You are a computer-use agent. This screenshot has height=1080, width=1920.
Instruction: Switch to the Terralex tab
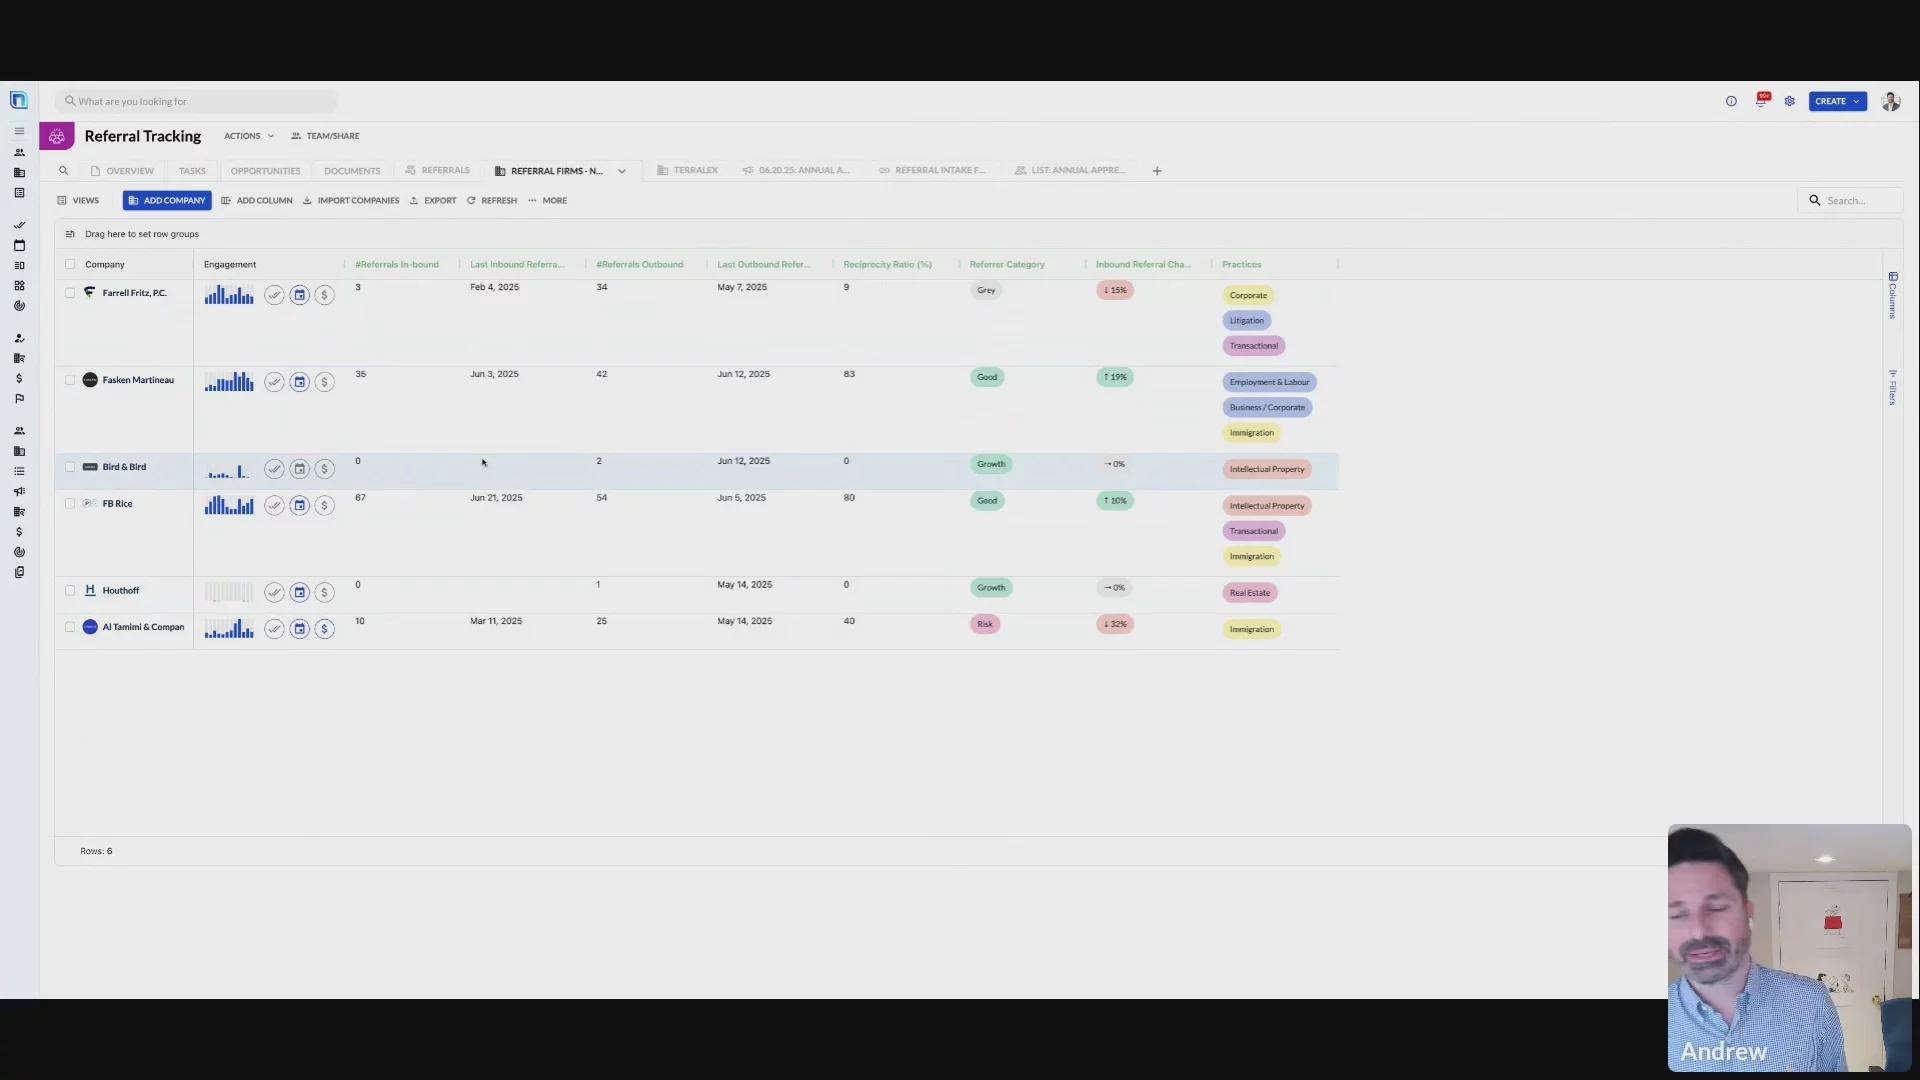(687, 171)
